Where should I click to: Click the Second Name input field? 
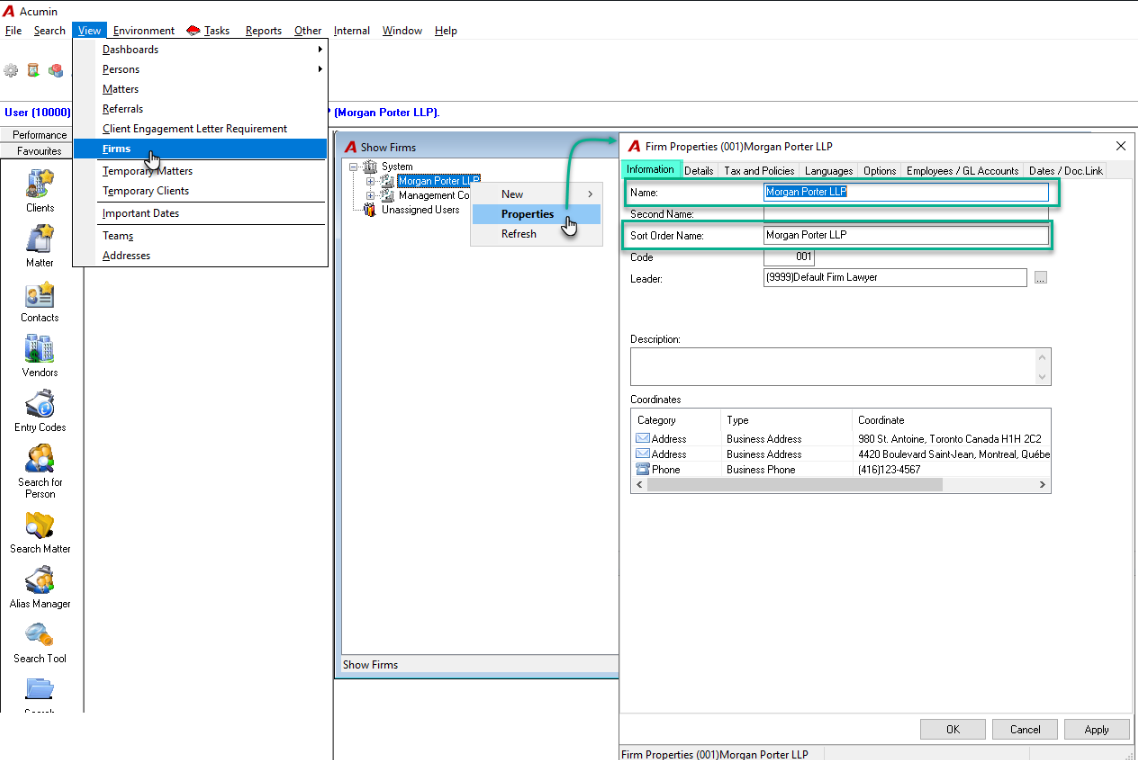[x=906, y=214]
